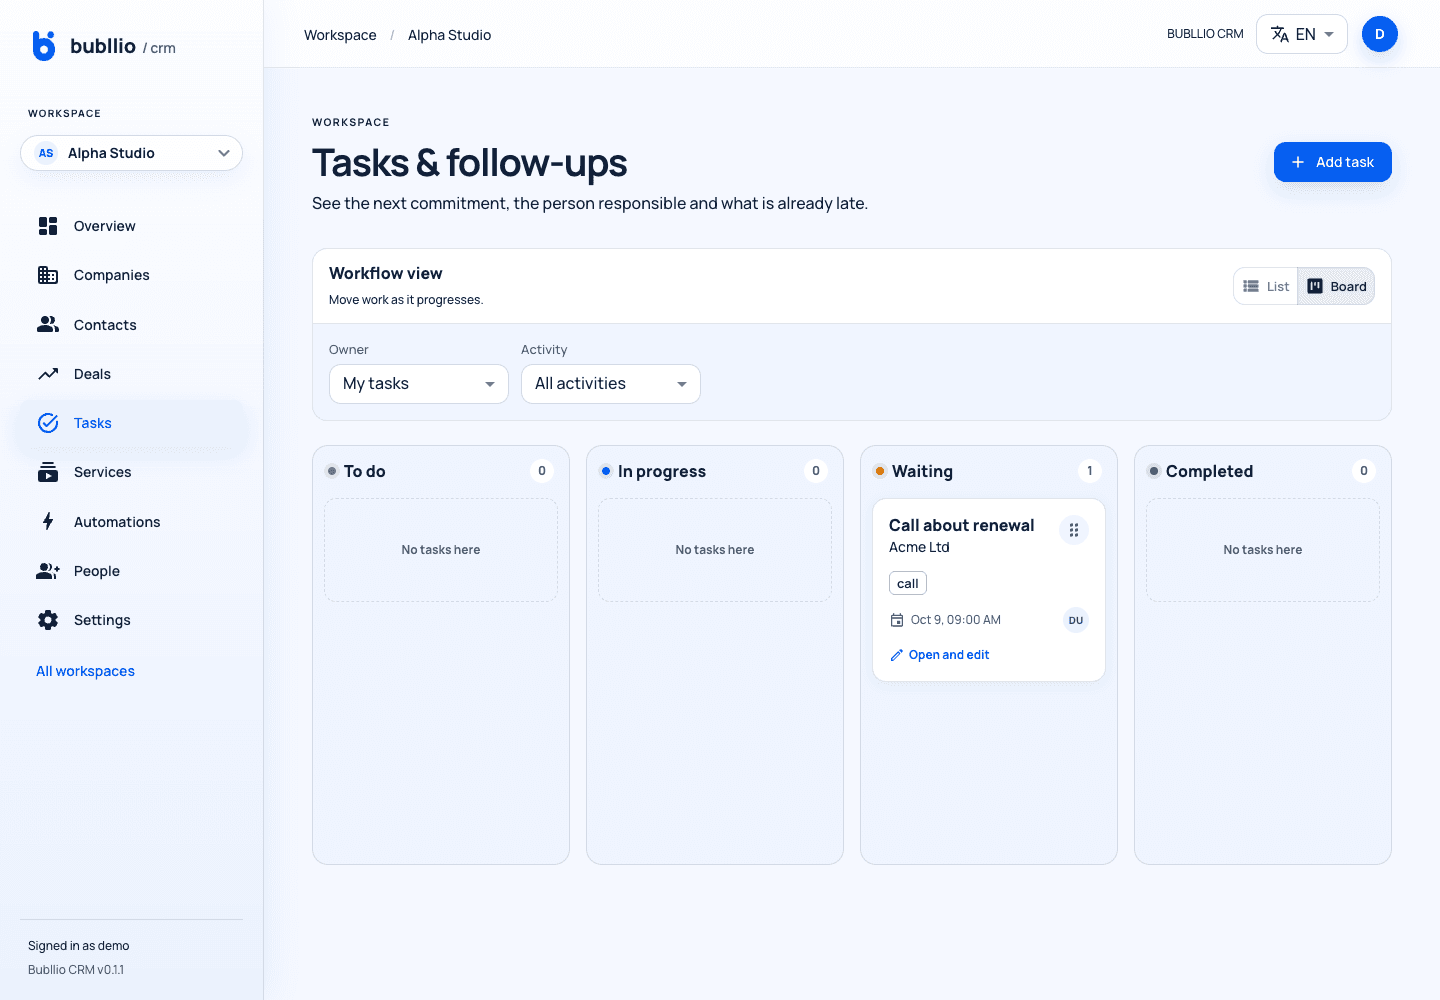Expand the Alpha Studio workspace selector
This screenshot has height=1000, width=1440.
131,153
